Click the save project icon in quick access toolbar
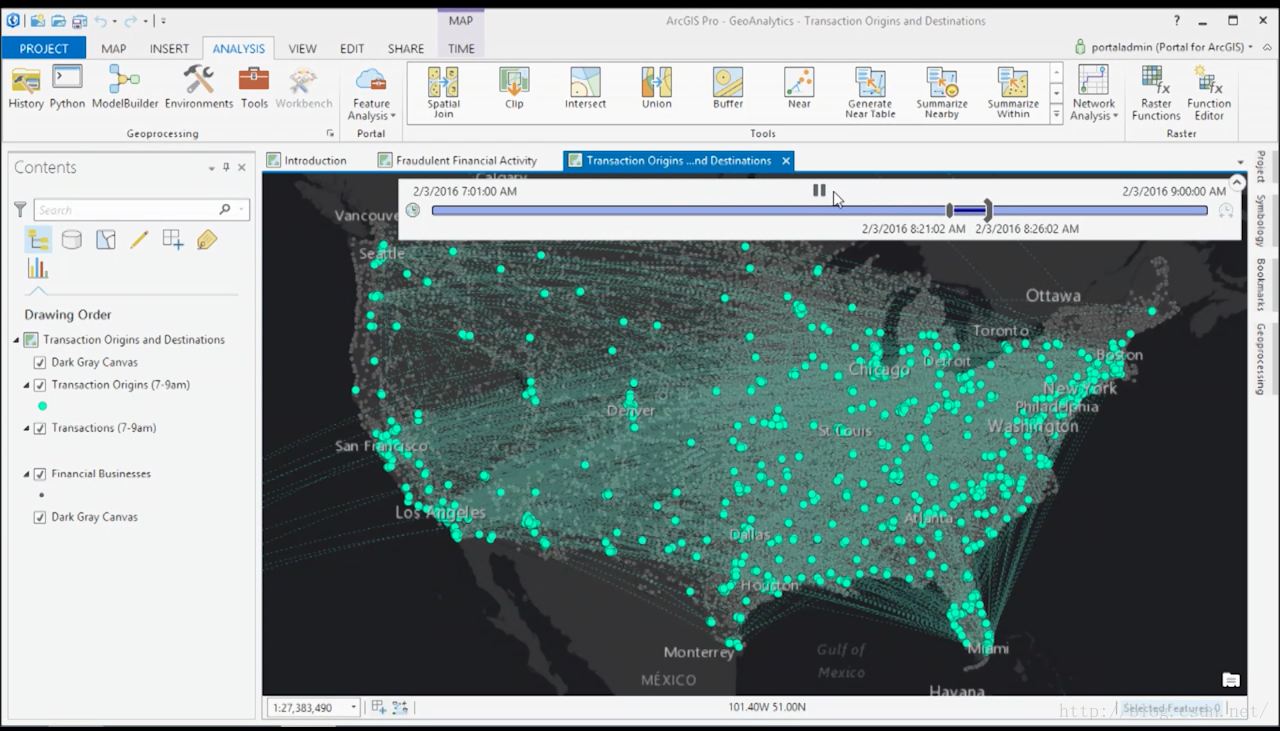The height and width of the screenshot is (731, 1280). 79,20
